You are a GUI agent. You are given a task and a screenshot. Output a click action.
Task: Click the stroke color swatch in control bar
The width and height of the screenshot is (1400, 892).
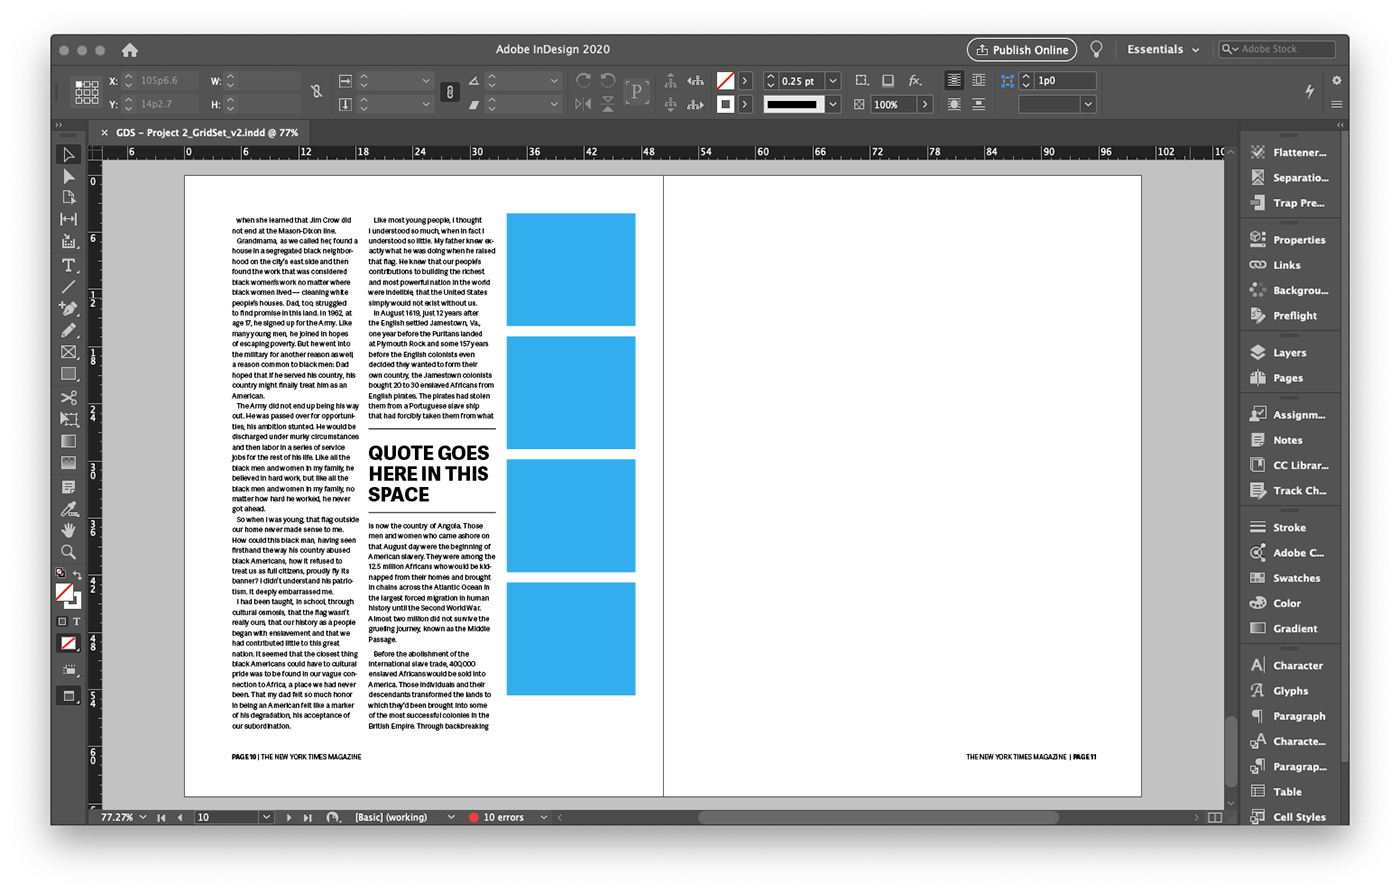point(726,104)
